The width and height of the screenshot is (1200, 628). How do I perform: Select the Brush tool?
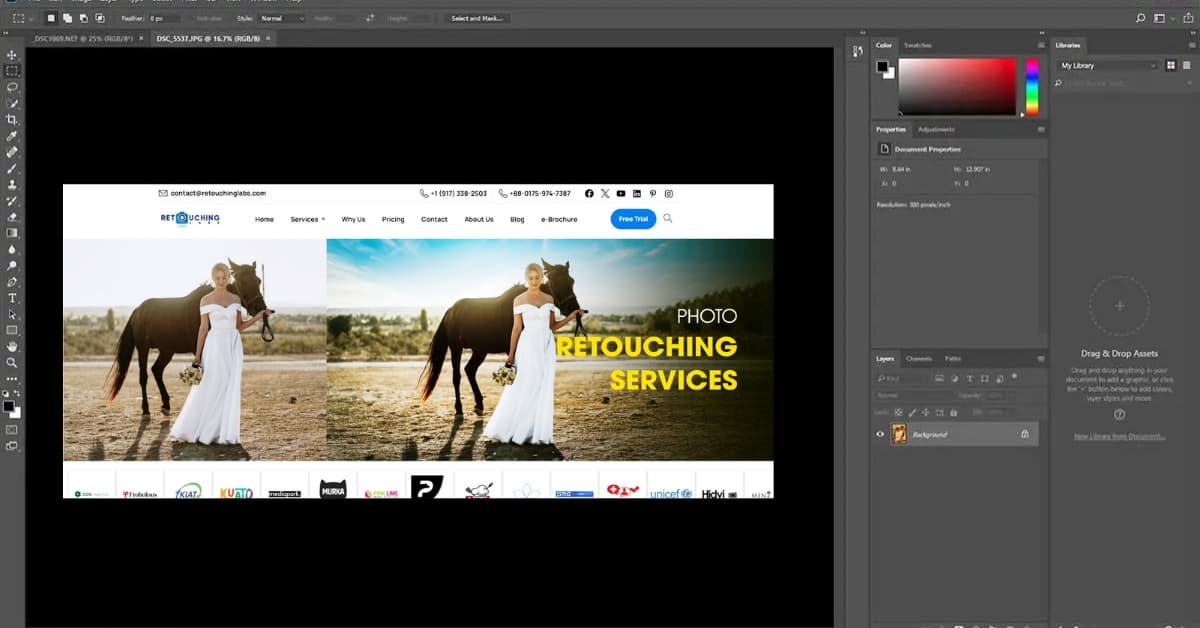click(12, 168)
